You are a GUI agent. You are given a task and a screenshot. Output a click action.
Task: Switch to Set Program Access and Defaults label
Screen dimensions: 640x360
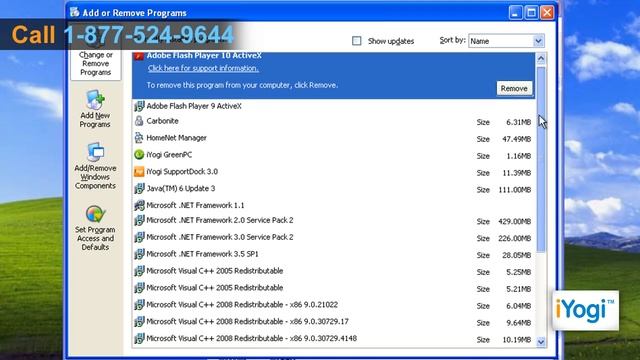pyautogui.click(x=95, y=238)
